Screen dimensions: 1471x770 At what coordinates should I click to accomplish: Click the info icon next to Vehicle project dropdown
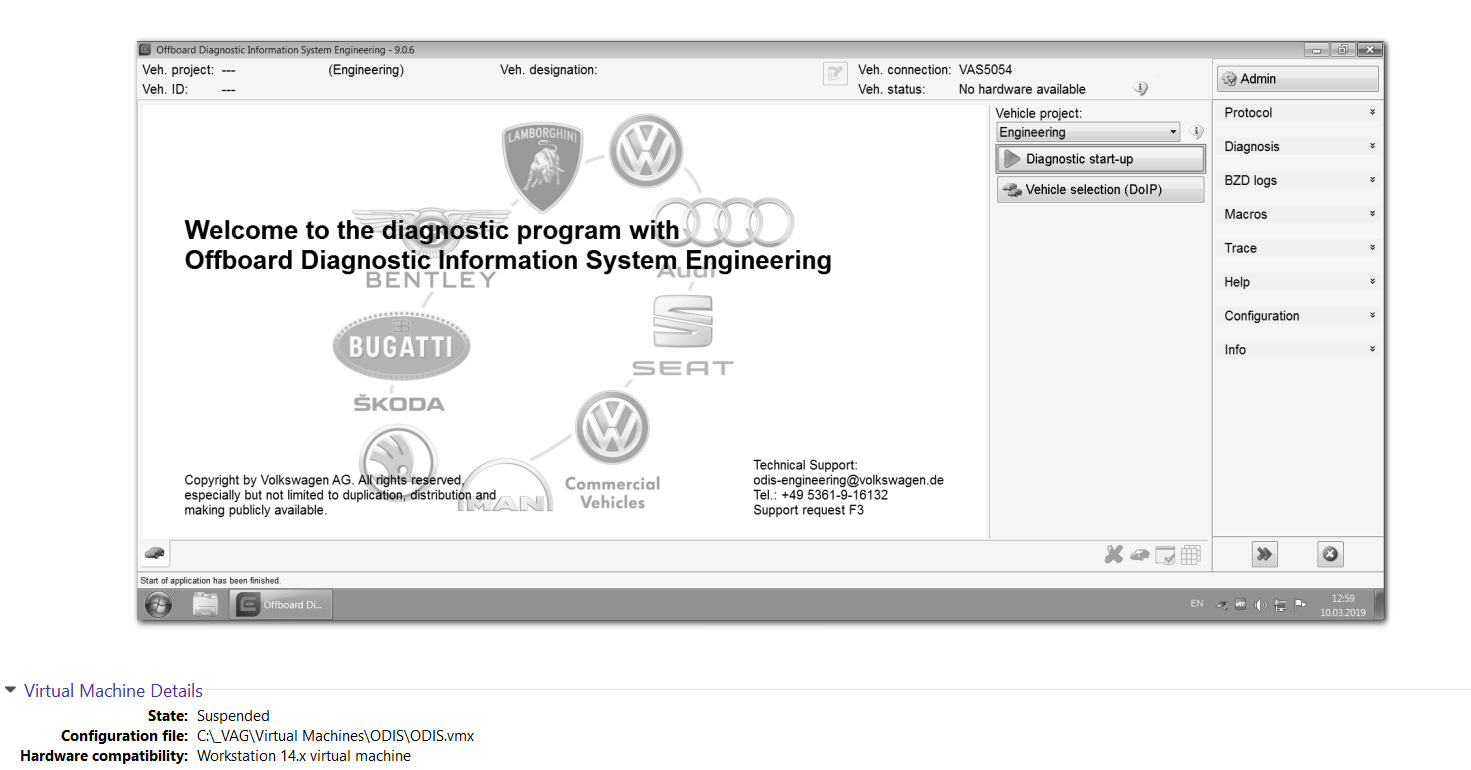click(x=1196, y=132)
